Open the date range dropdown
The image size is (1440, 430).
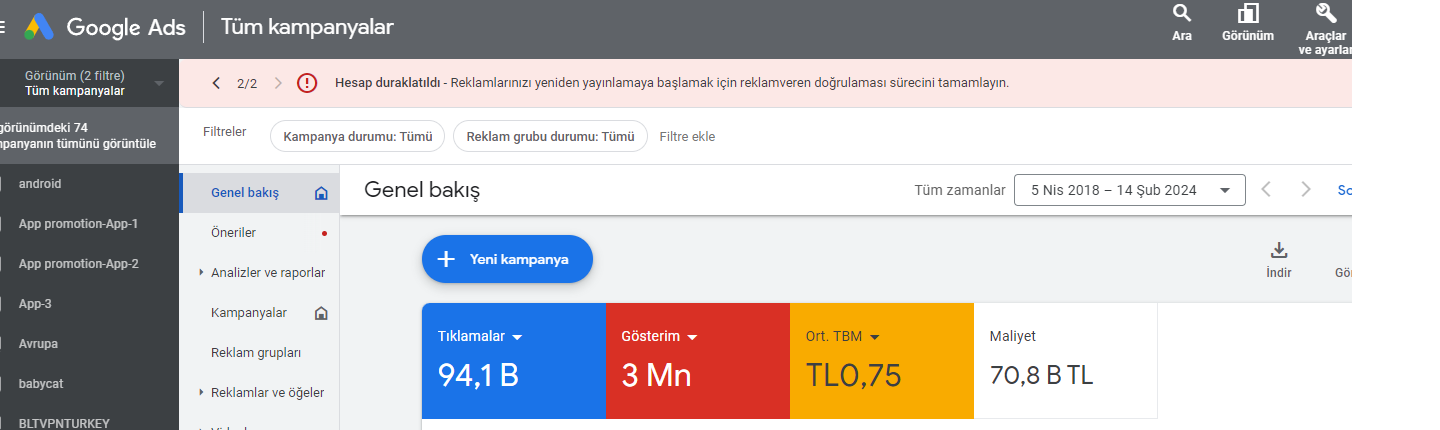[x=1130, y=190]
